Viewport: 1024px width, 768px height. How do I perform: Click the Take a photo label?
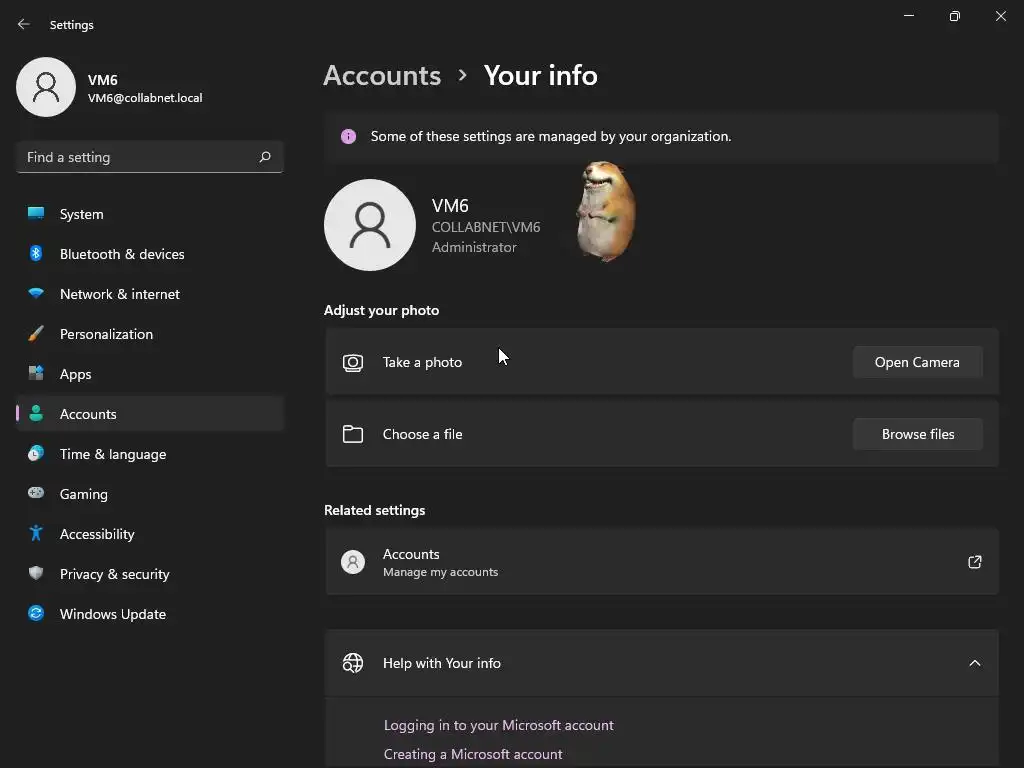coord(423,362)
